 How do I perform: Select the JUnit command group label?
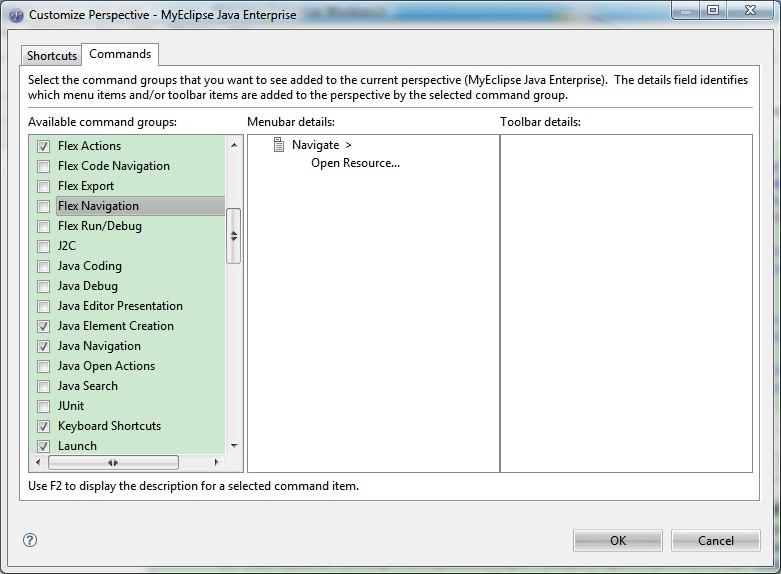coord(71,406)
